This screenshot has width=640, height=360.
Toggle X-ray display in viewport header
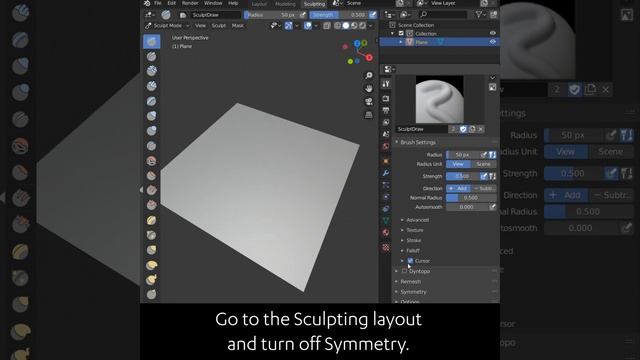tap(327, 26)
